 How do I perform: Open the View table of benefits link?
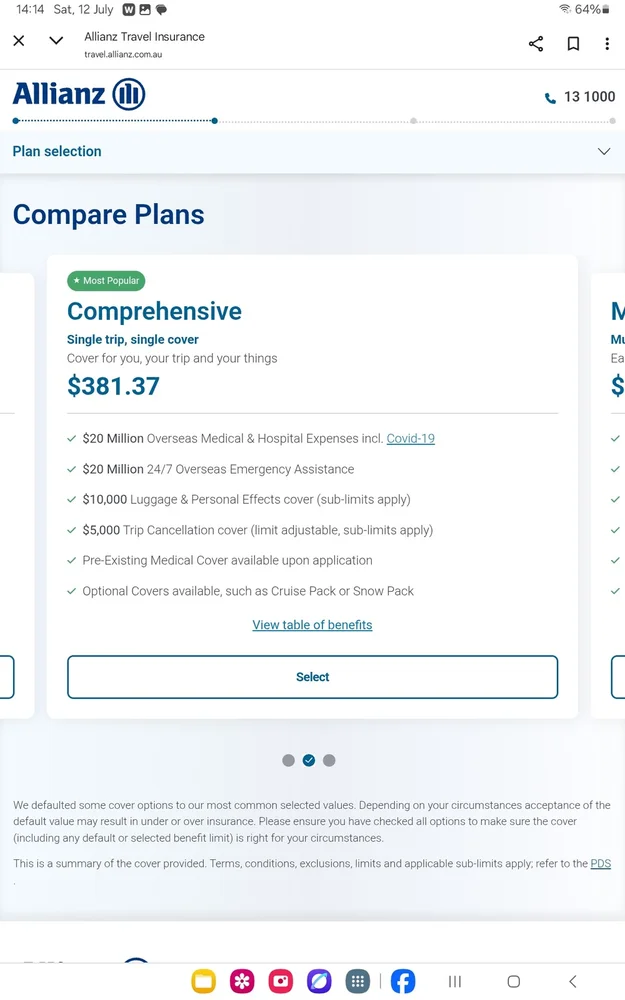(x=312, y=625)
